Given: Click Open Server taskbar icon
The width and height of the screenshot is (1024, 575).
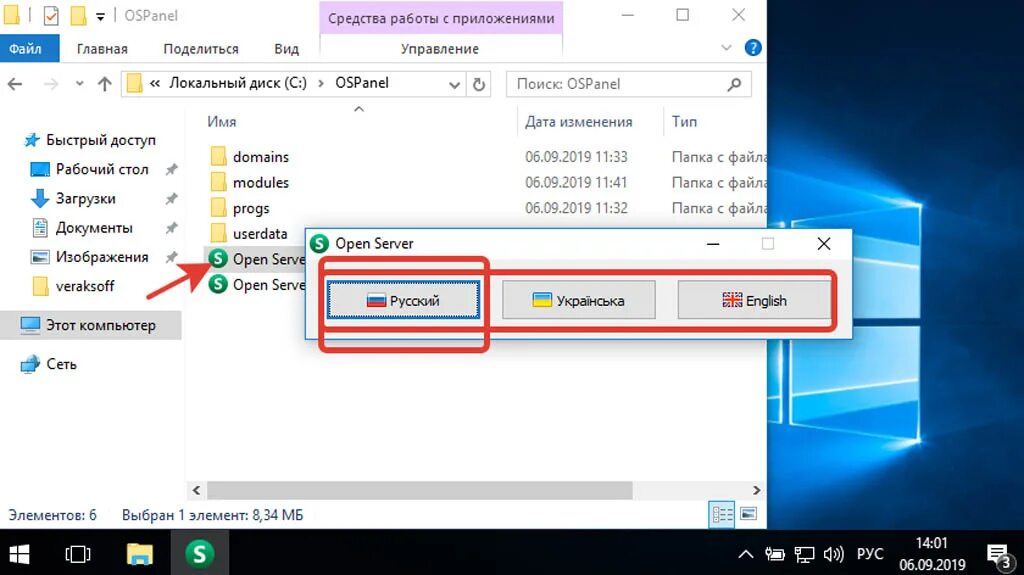Looking at the screenshot, I should point(200,554).
